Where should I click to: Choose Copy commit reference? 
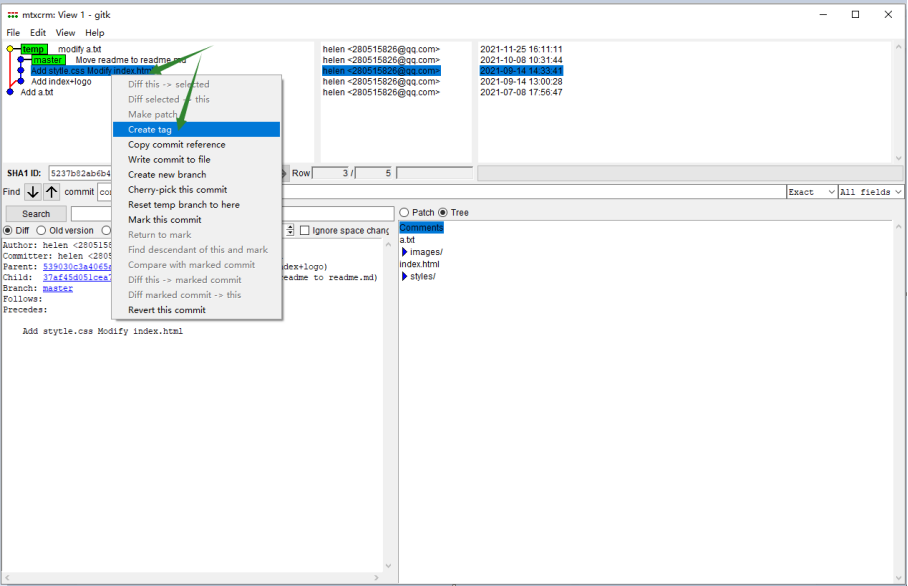[x=196, y=144]
